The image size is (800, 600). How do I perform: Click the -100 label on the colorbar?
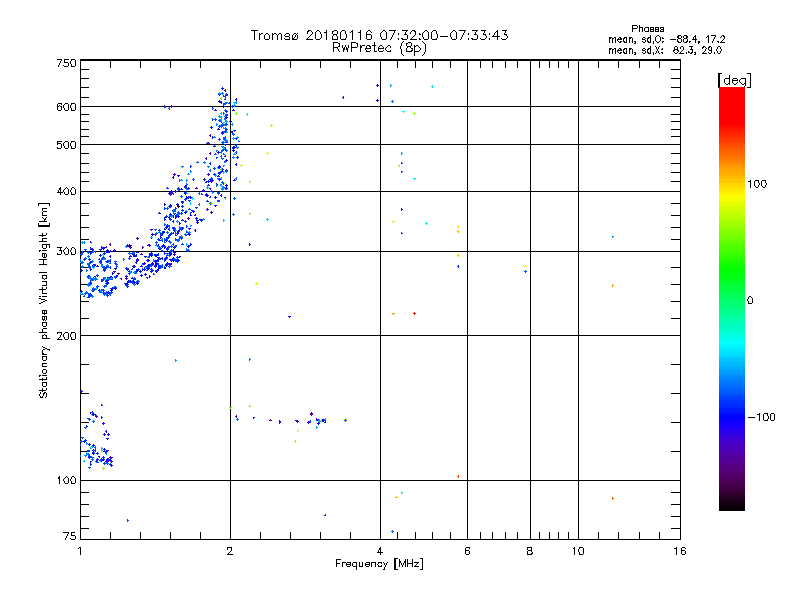(x=761, y=417)
